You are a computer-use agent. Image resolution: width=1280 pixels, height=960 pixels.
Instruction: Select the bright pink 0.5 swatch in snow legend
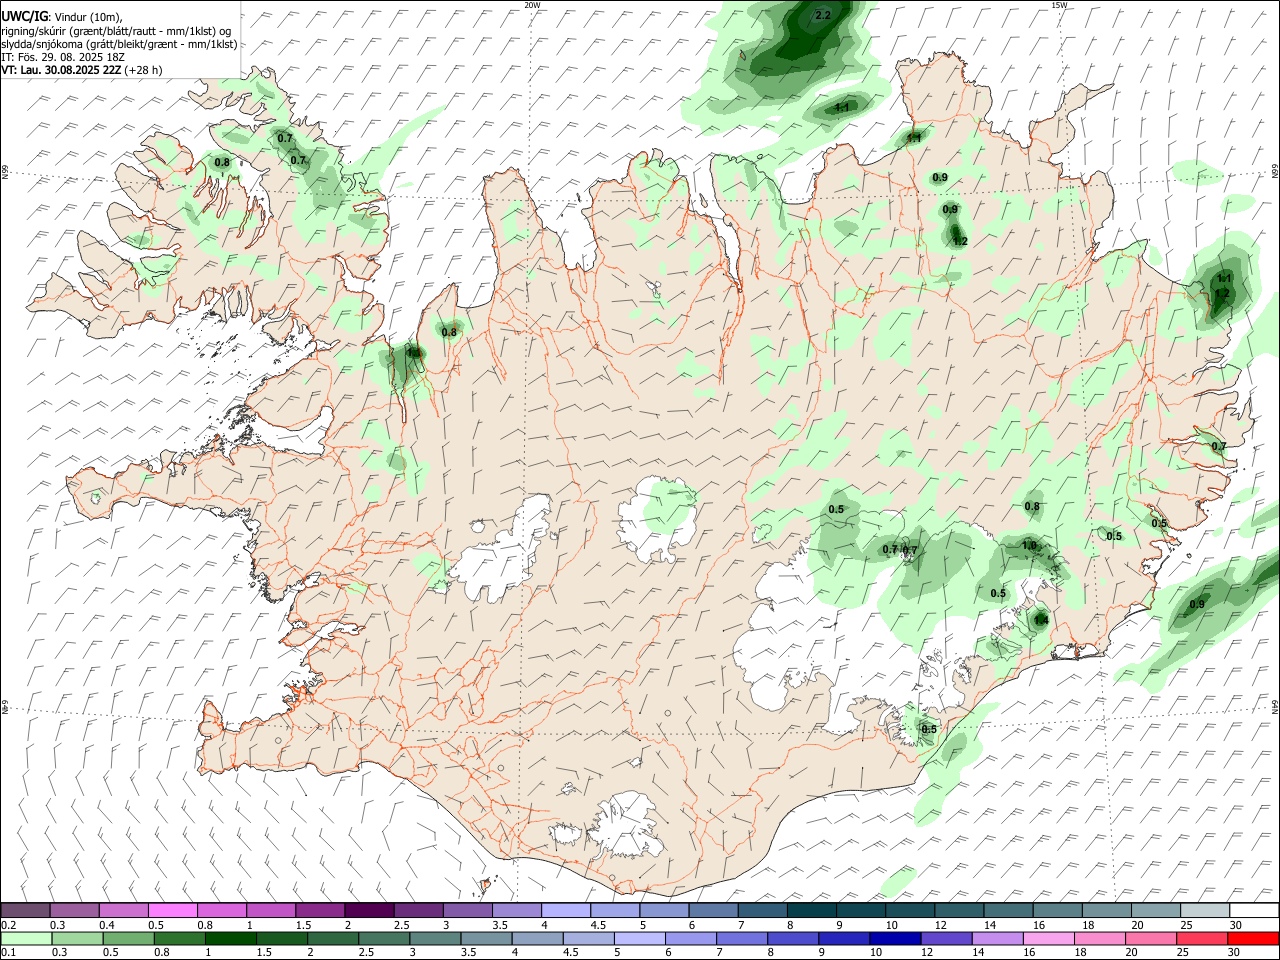point(173,910)
